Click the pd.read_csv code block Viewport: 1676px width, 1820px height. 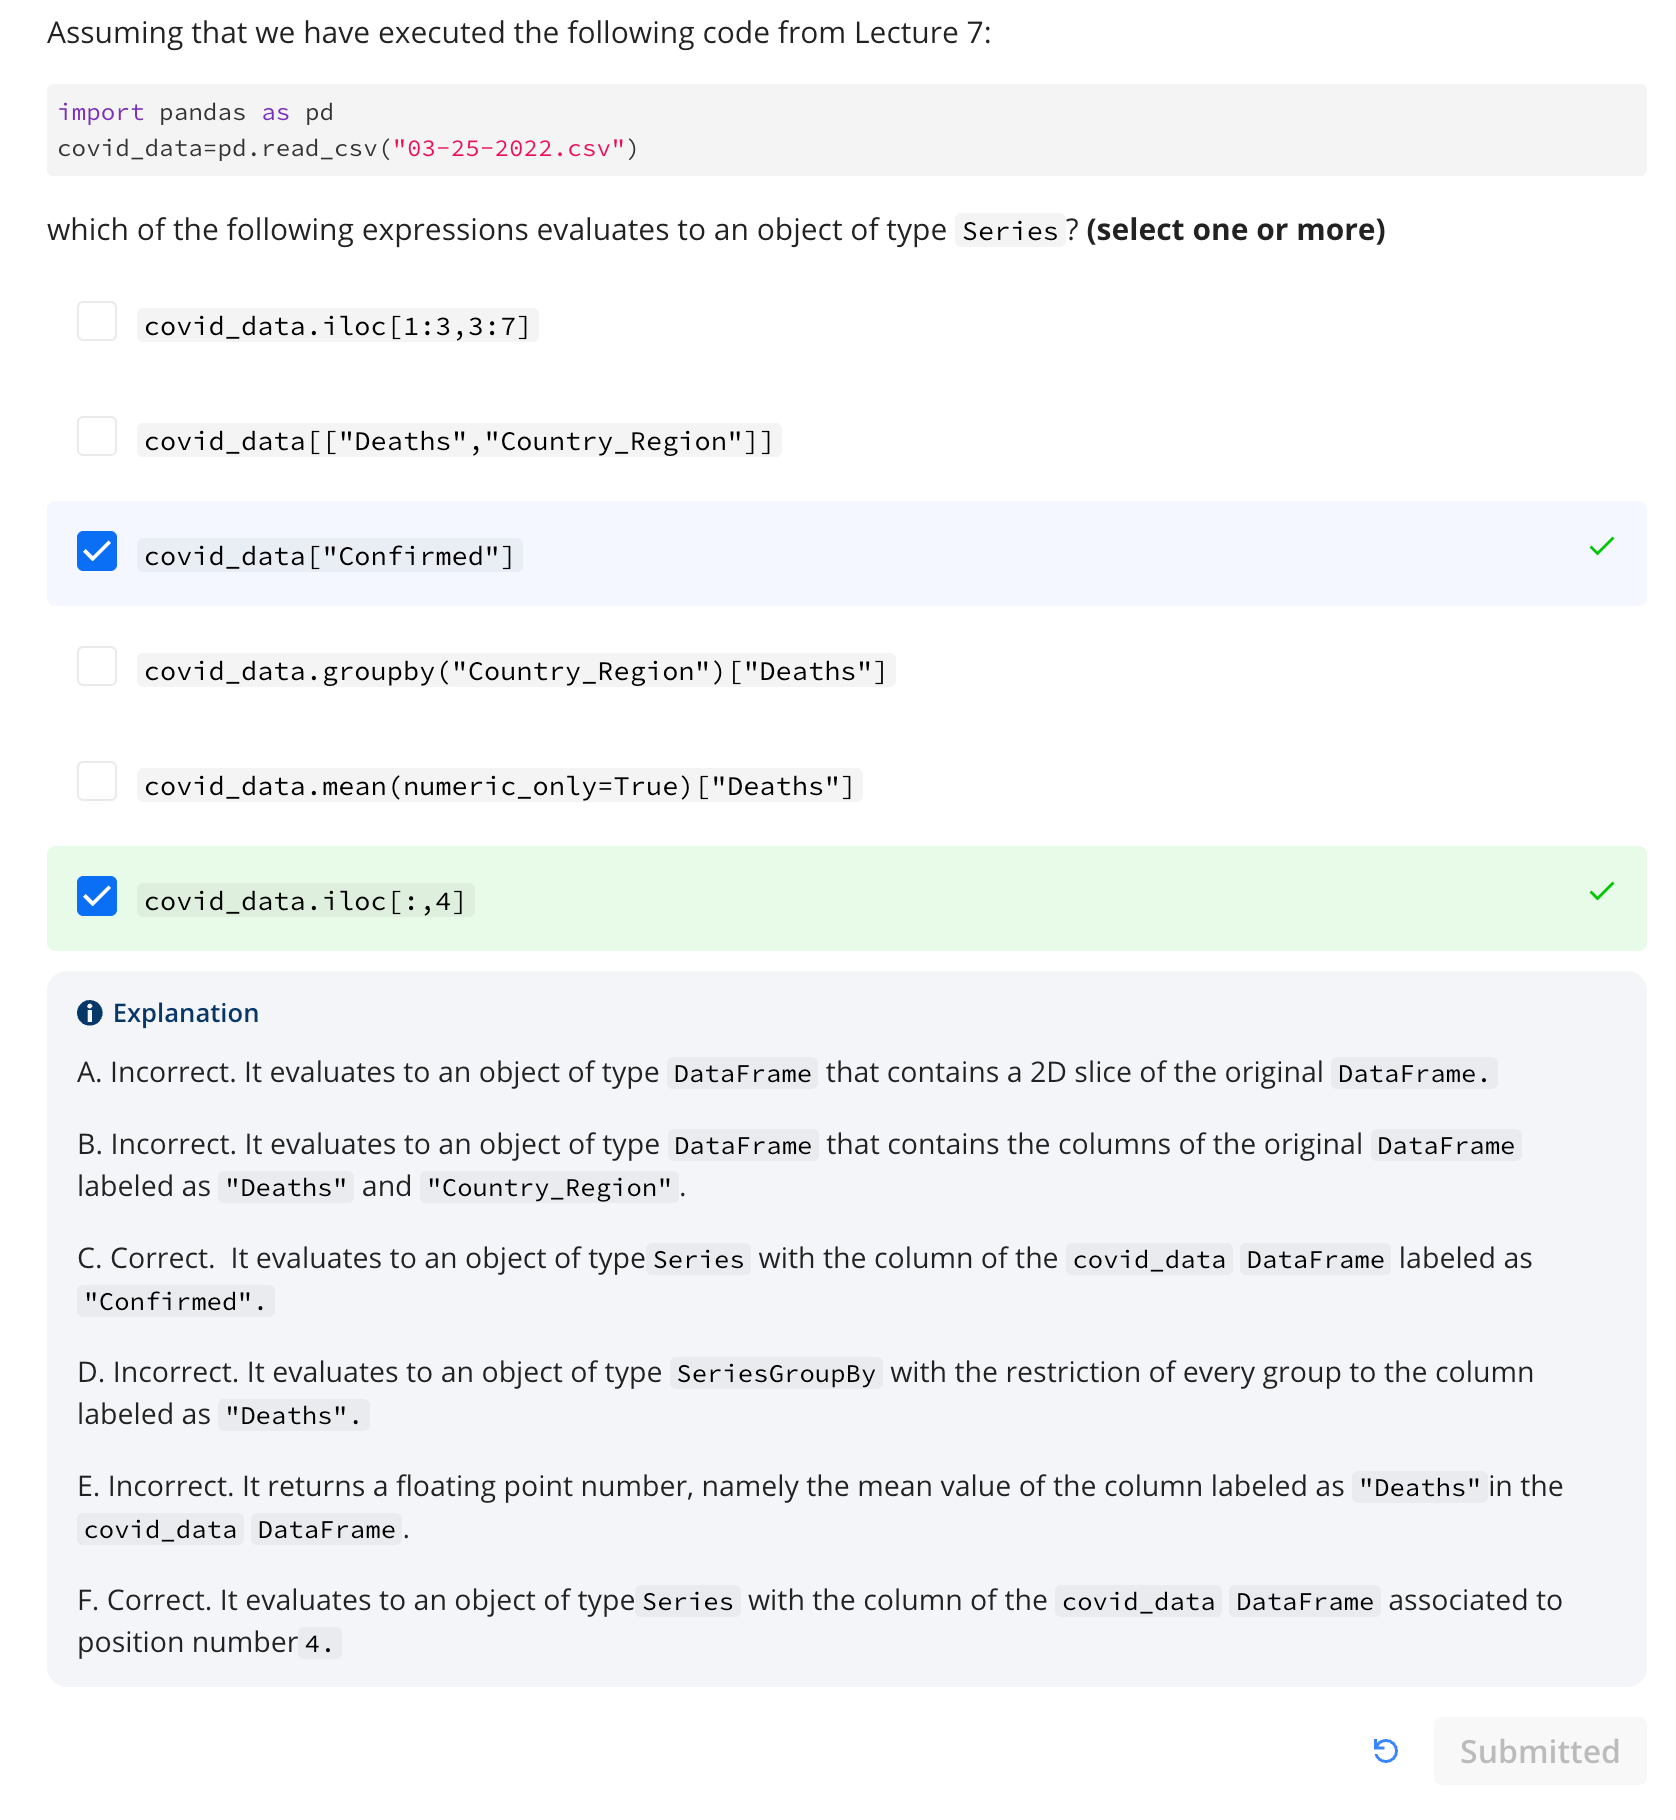[846, 130]
